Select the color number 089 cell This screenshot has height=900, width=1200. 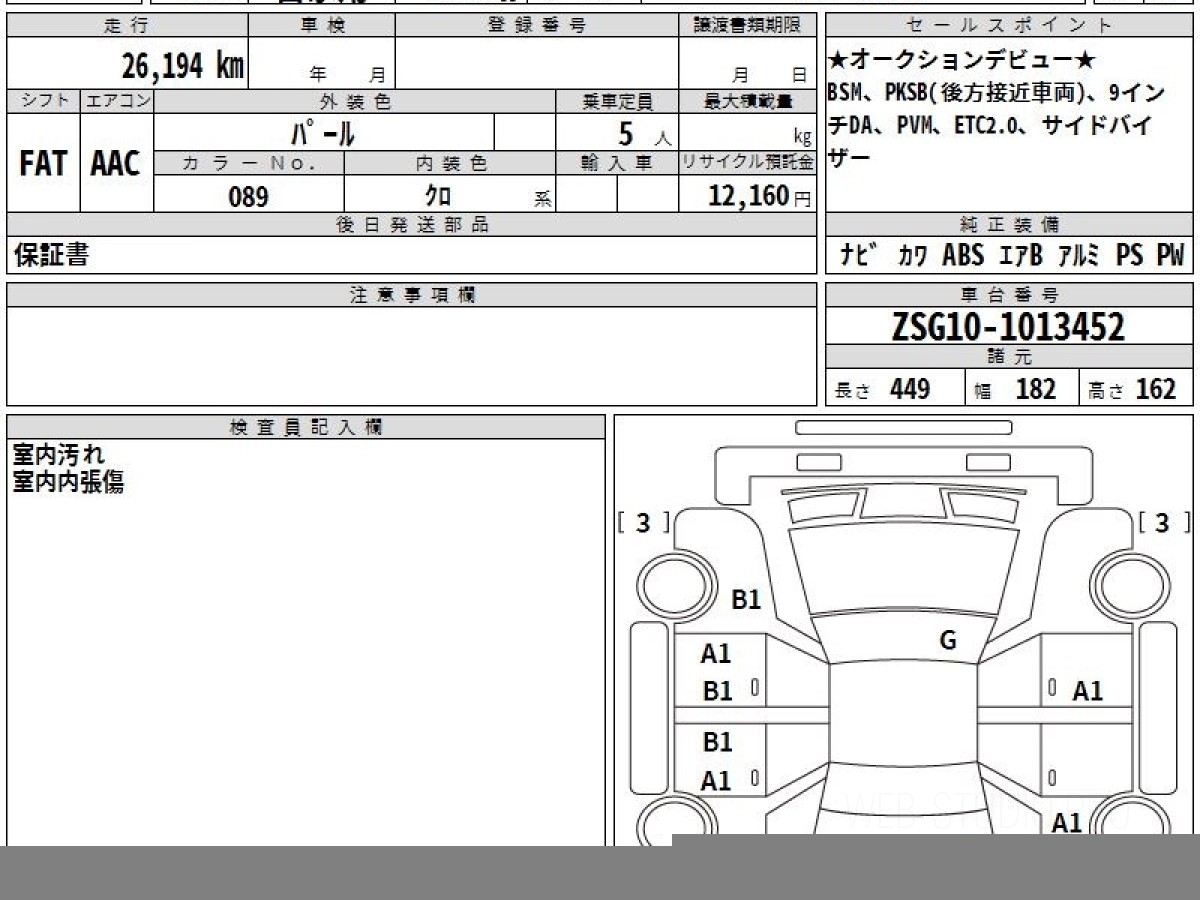[248, 197]
